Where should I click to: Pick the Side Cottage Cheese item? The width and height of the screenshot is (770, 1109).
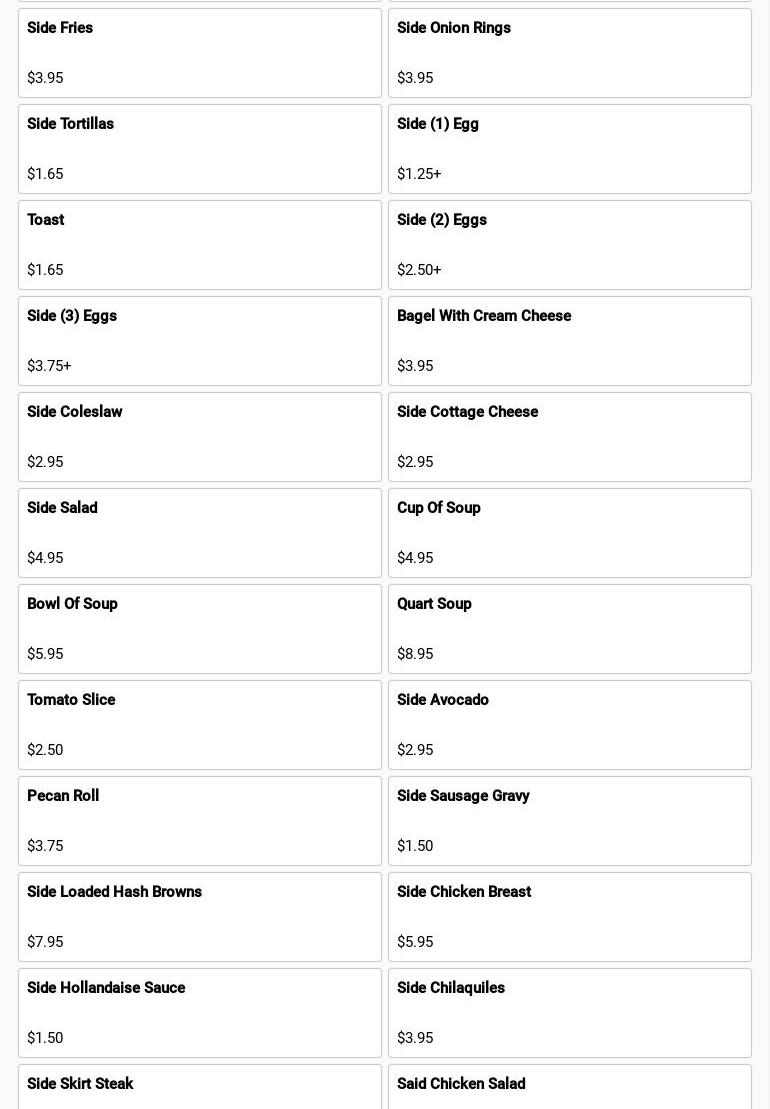(x=569, y=437)
